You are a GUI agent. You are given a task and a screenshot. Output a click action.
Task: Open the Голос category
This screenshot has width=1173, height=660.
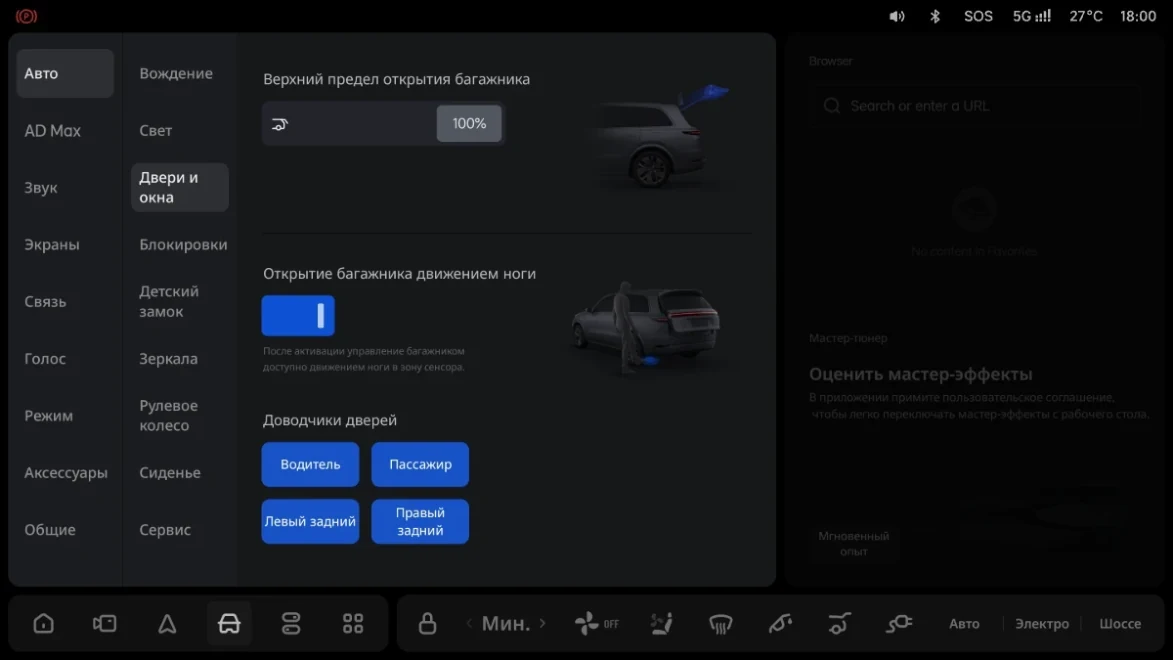tap(45, 358)
